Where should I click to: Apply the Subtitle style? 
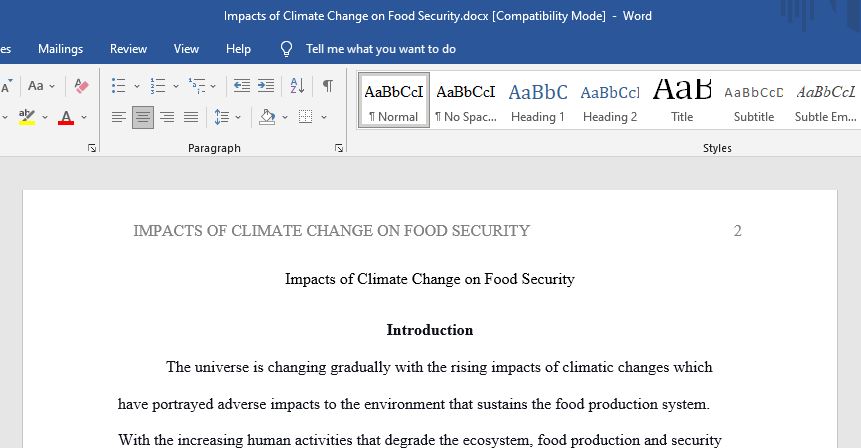pos(754,101)
